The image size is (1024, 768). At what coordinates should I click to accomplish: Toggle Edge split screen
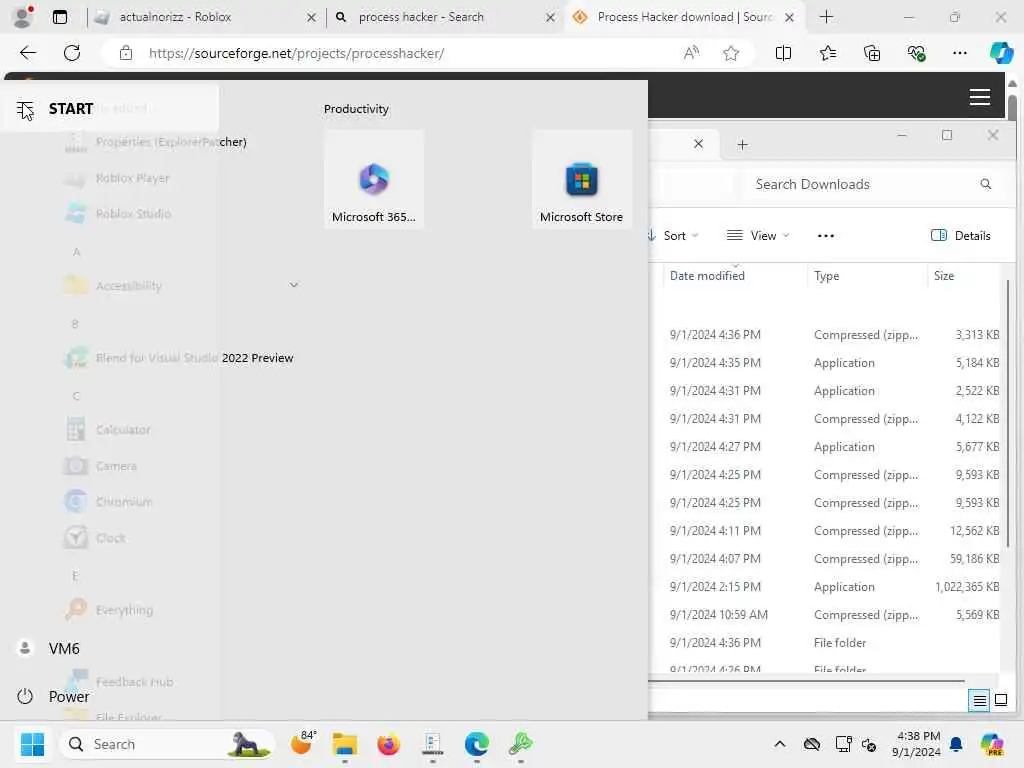pos(783,53)
